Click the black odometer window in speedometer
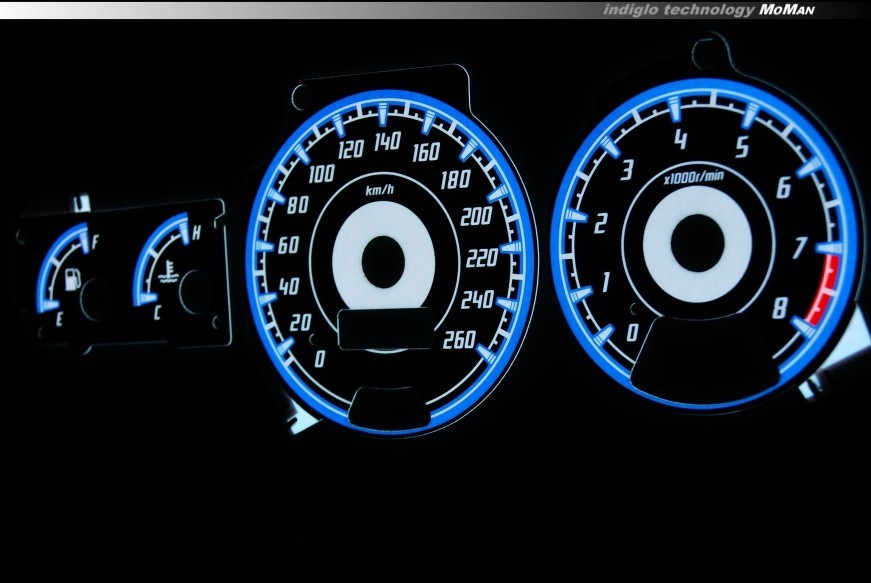The image size is (871, 583). click(x=385, y=329)
